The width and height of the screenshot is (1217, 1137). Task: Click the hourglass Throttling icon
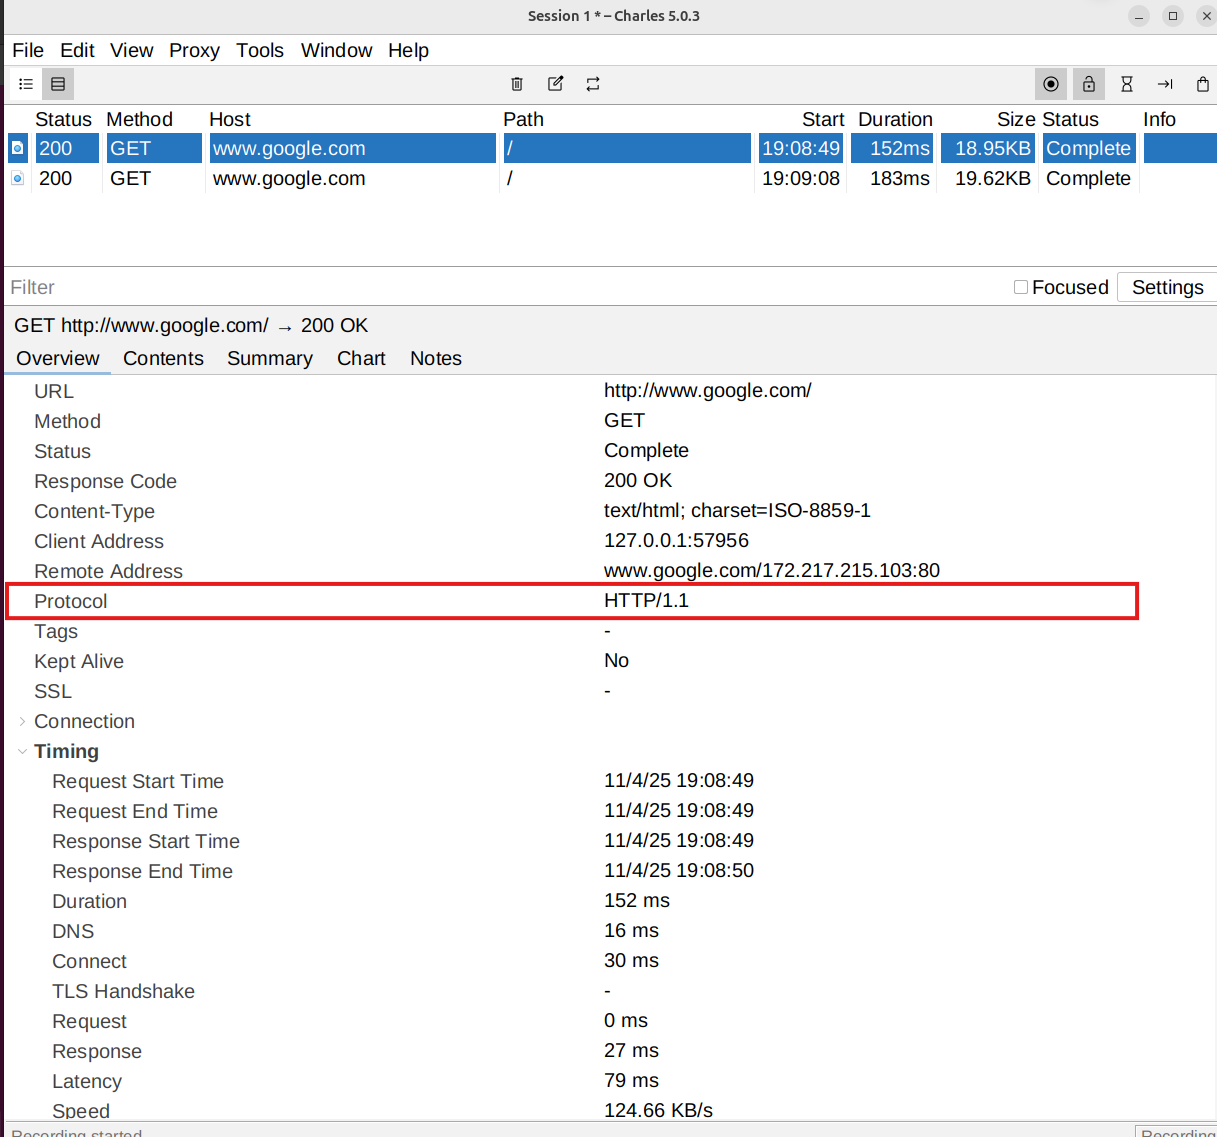1127,84
